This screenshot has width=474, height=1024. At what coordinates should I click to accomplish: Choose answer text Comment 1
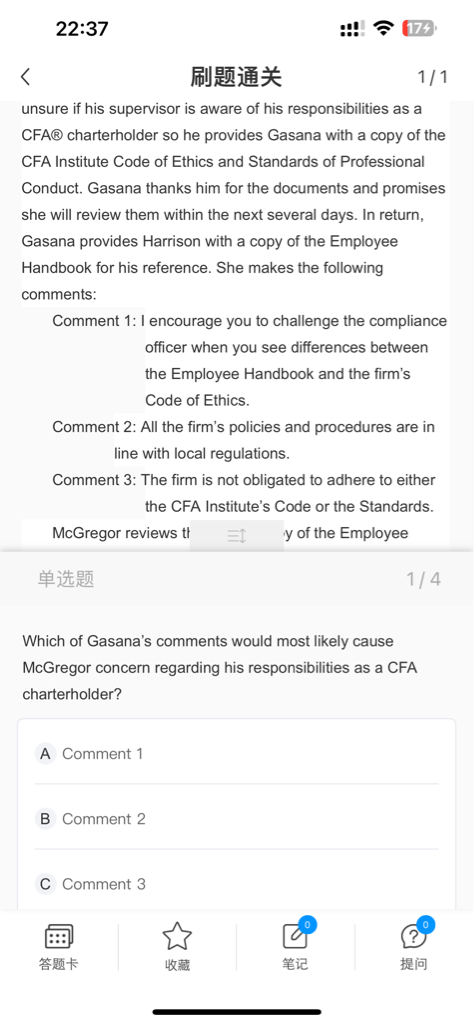pyautogui.click(x=103, y=754)
